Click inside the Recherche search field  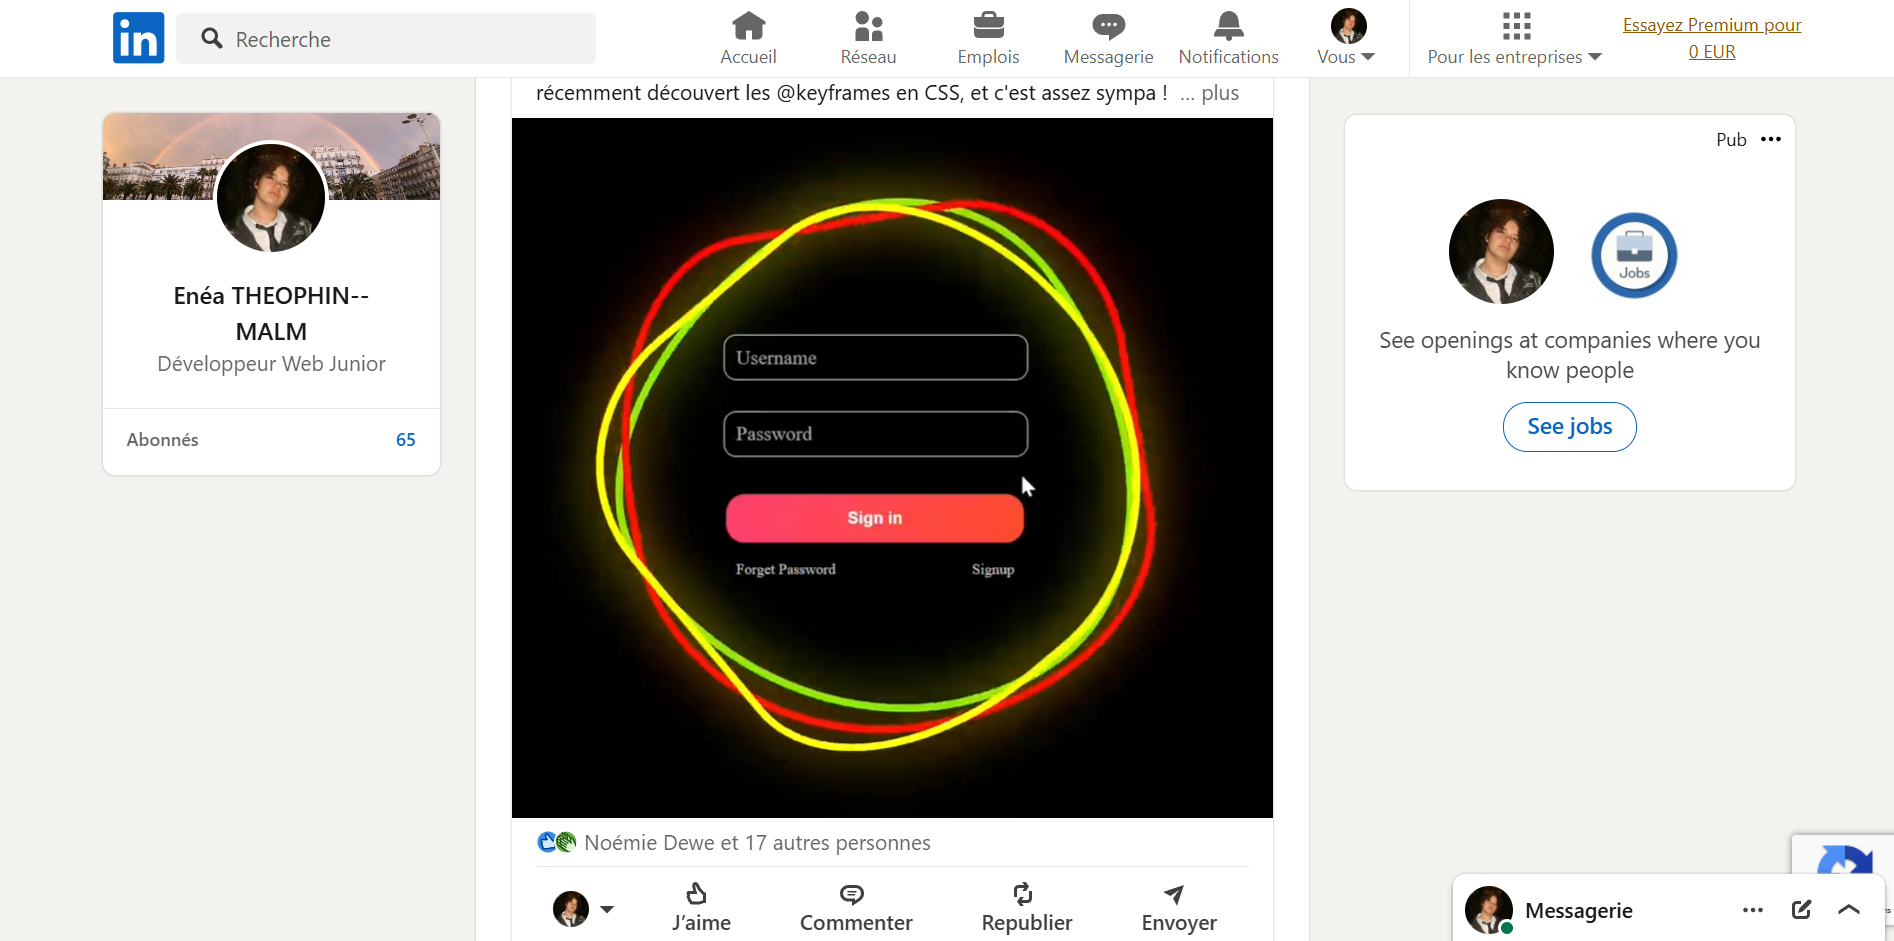[386, 38]
